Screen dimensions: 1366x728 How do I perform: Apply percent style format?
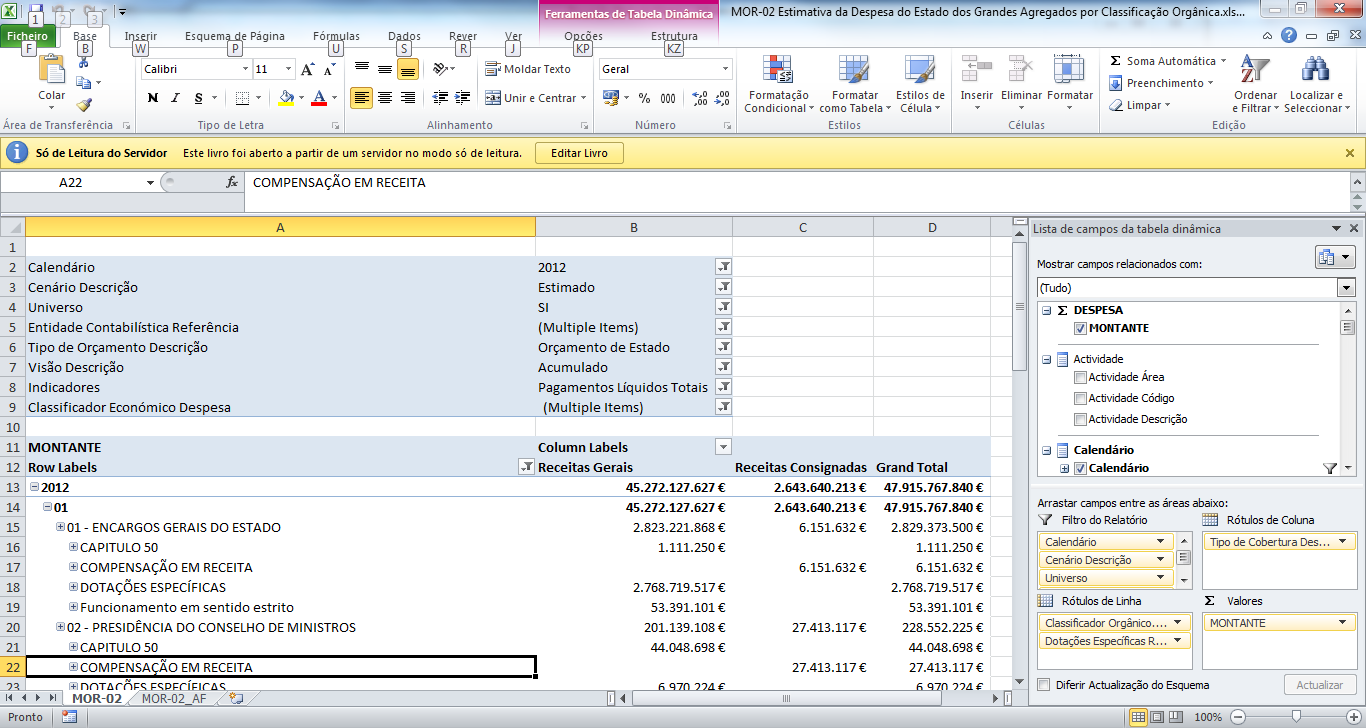pyautogui.click(x=644, y=98)
